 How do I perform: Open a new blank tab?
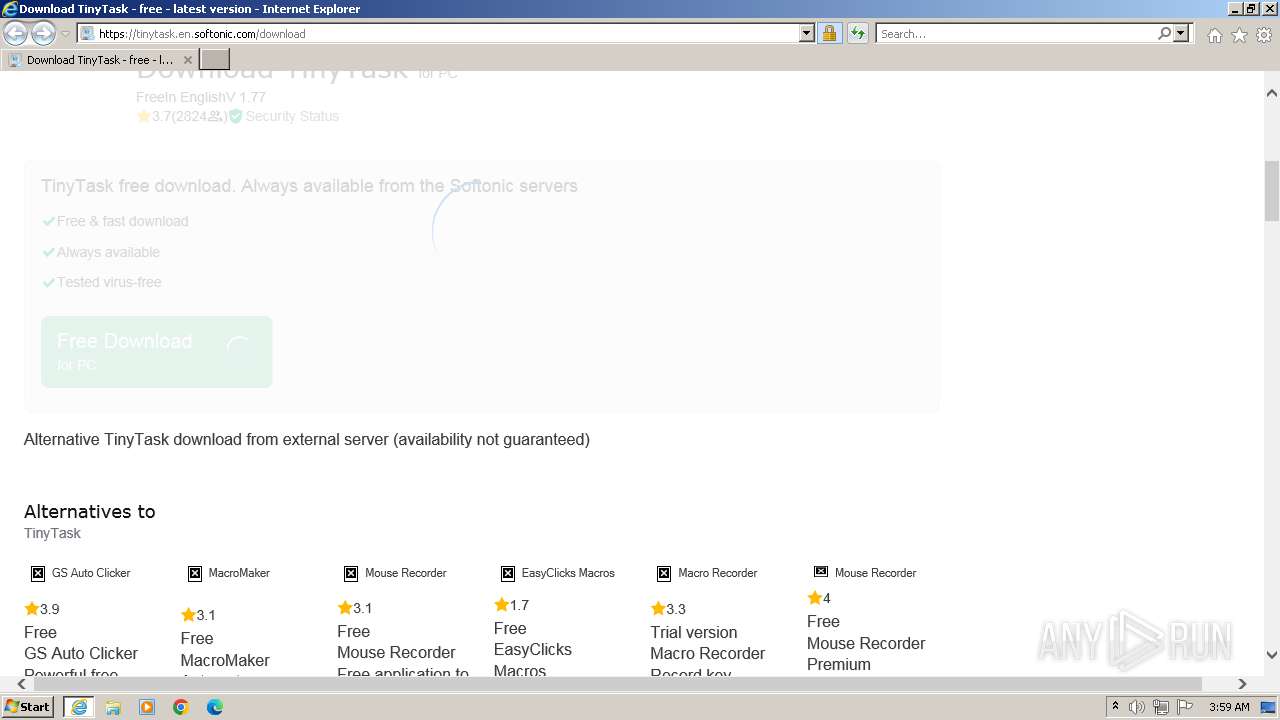[x=215, y=59]
